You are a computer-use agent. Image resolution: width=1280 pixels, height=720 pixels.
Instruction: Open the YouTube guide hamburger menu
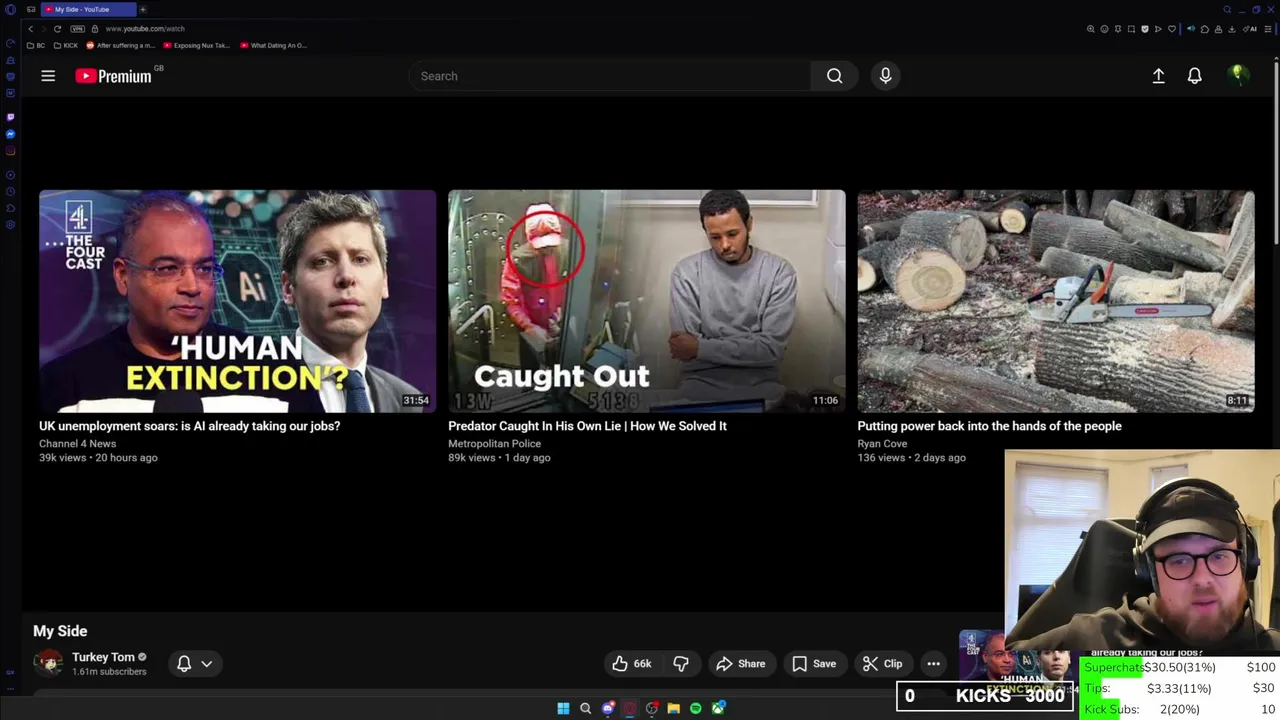[48, 76]
